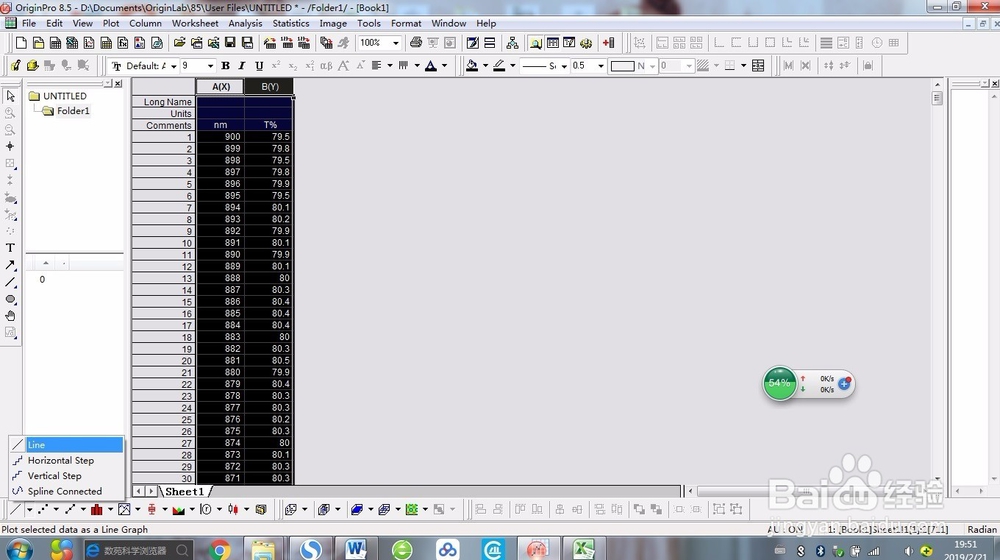Select column header B(Y)
The width and height of the screenshot is (1000, 560).
[269, 86]
